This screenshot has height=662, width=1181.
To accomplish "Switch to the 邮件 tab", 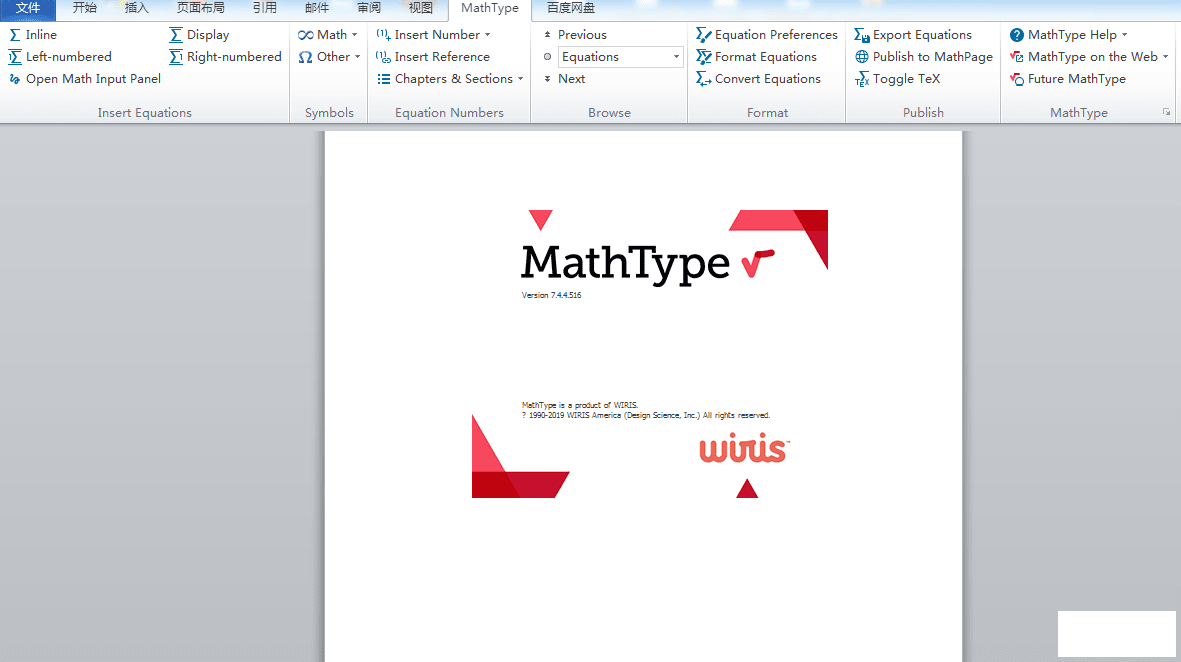I will pyautogui.click(x=316, y=8).
